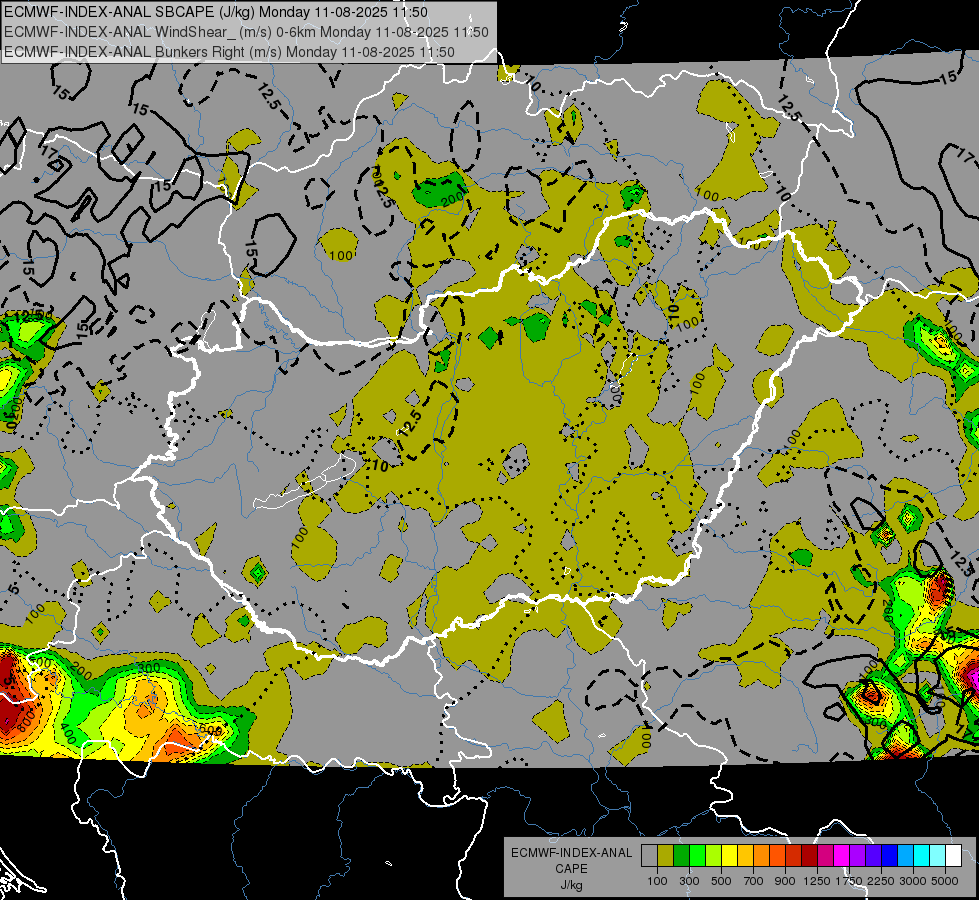Click 'ECMWF-INDEX-ANAL' text in the legend box

point(572,853)
